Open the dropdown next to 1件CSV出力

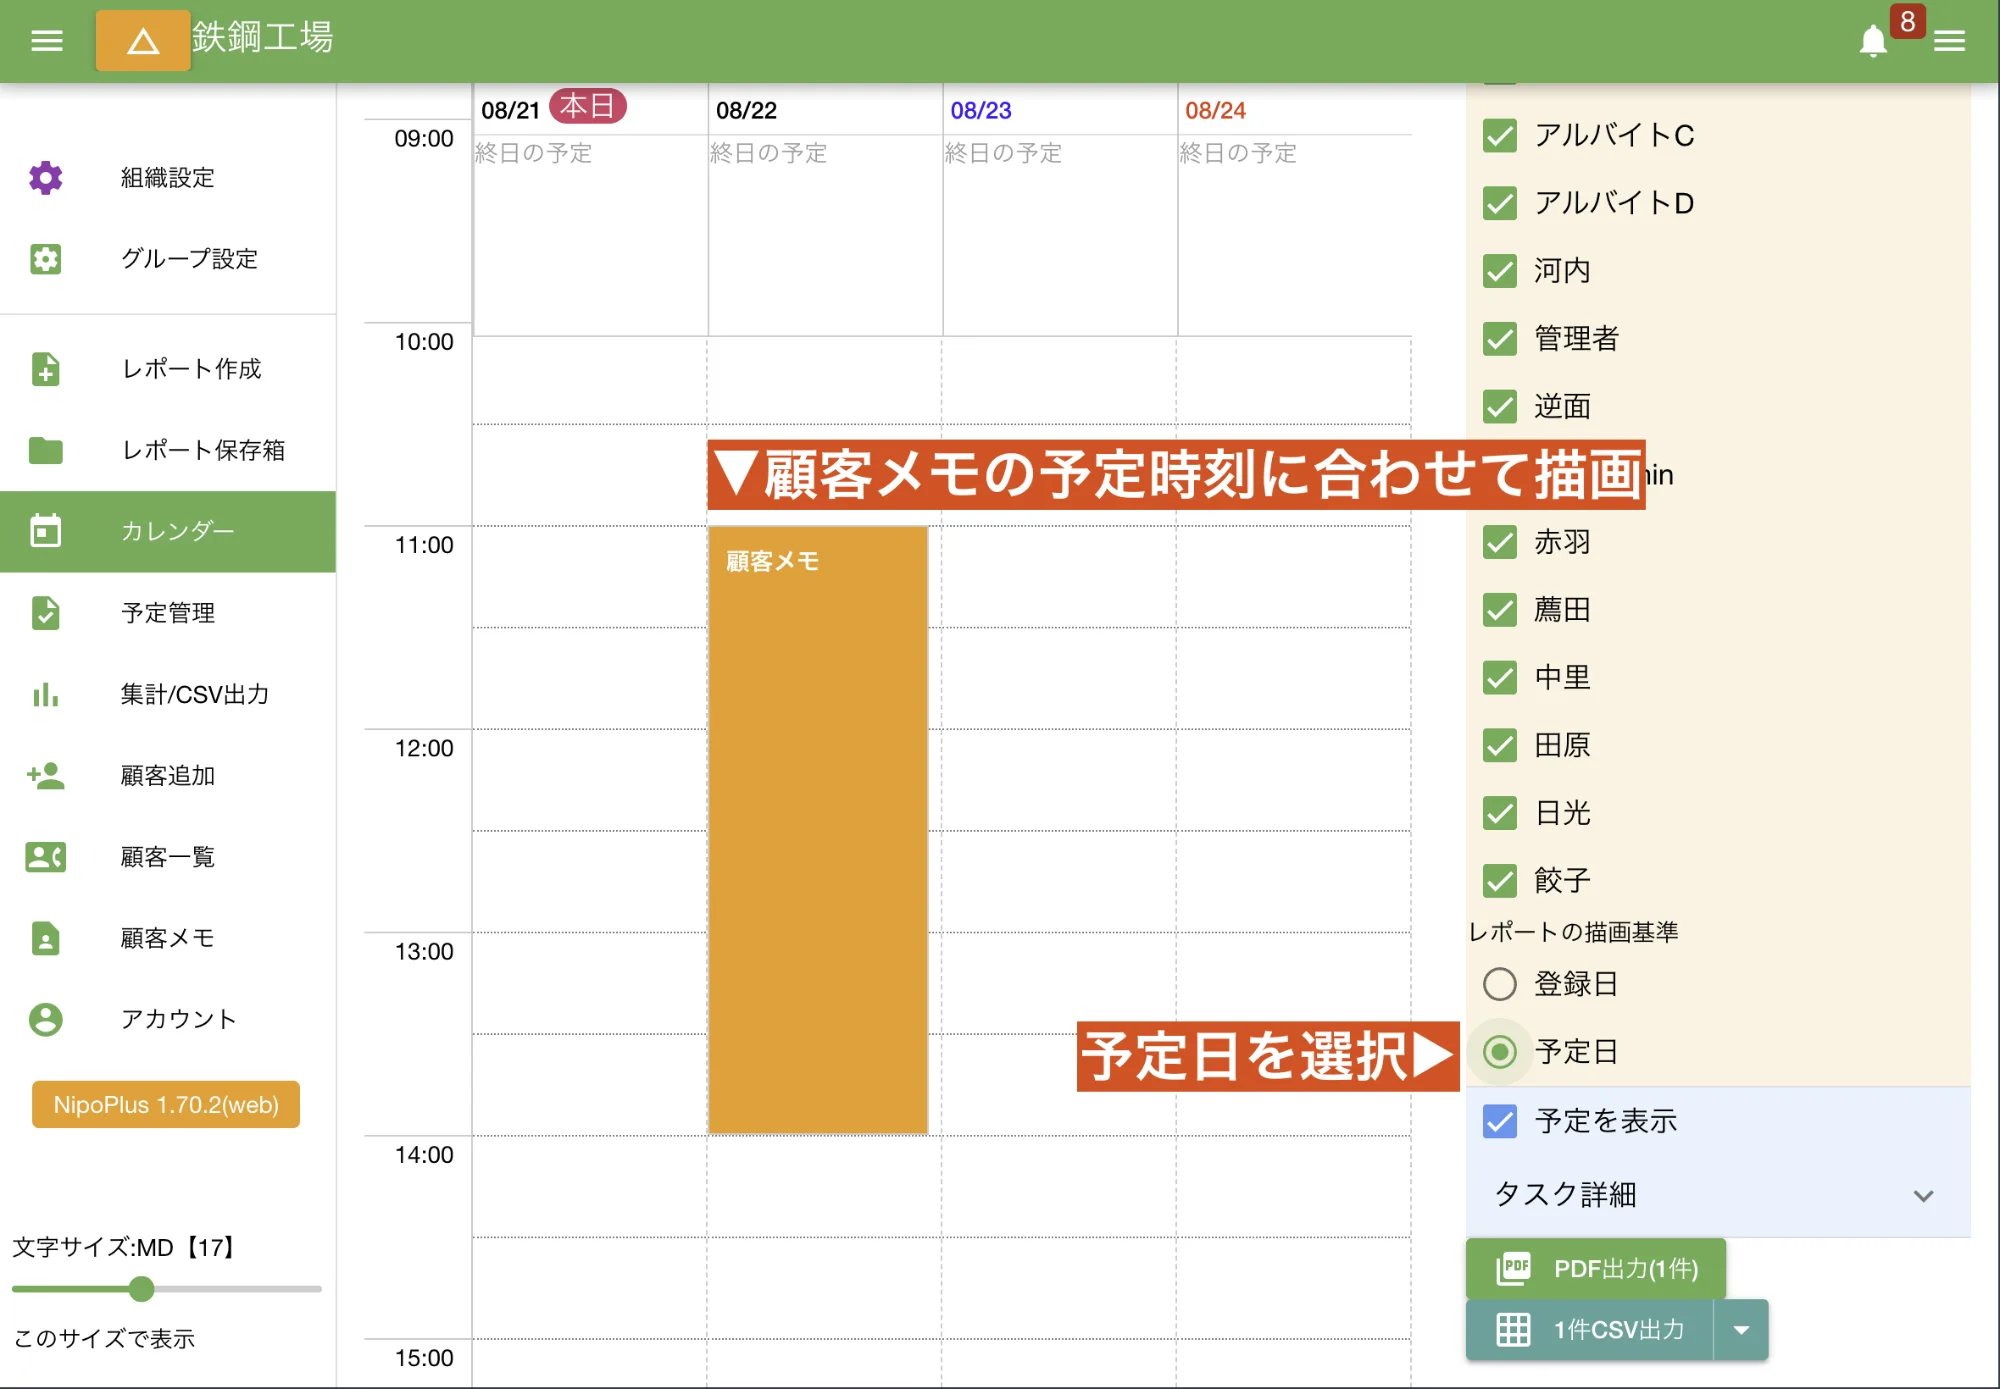click(1741, 1330)
